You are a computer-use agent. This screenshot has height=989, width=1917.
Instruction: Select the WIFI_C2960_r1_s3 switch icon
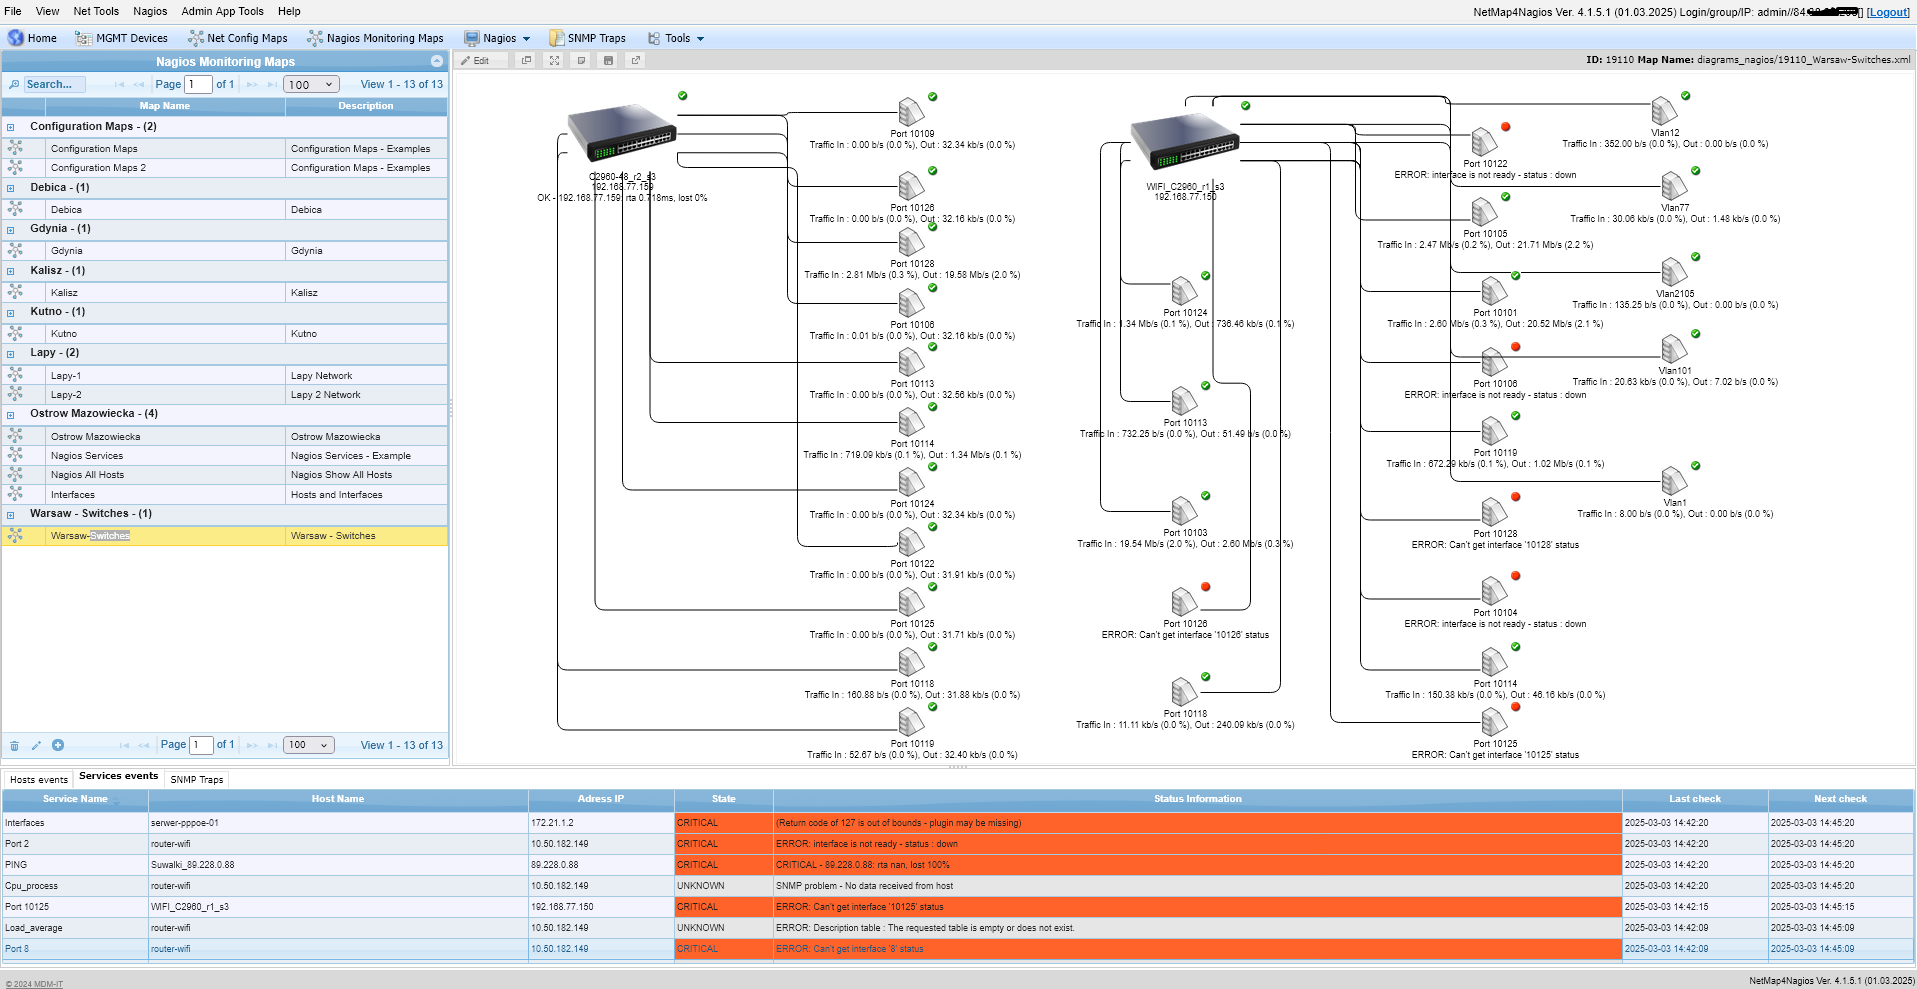tap(1184, 141)
